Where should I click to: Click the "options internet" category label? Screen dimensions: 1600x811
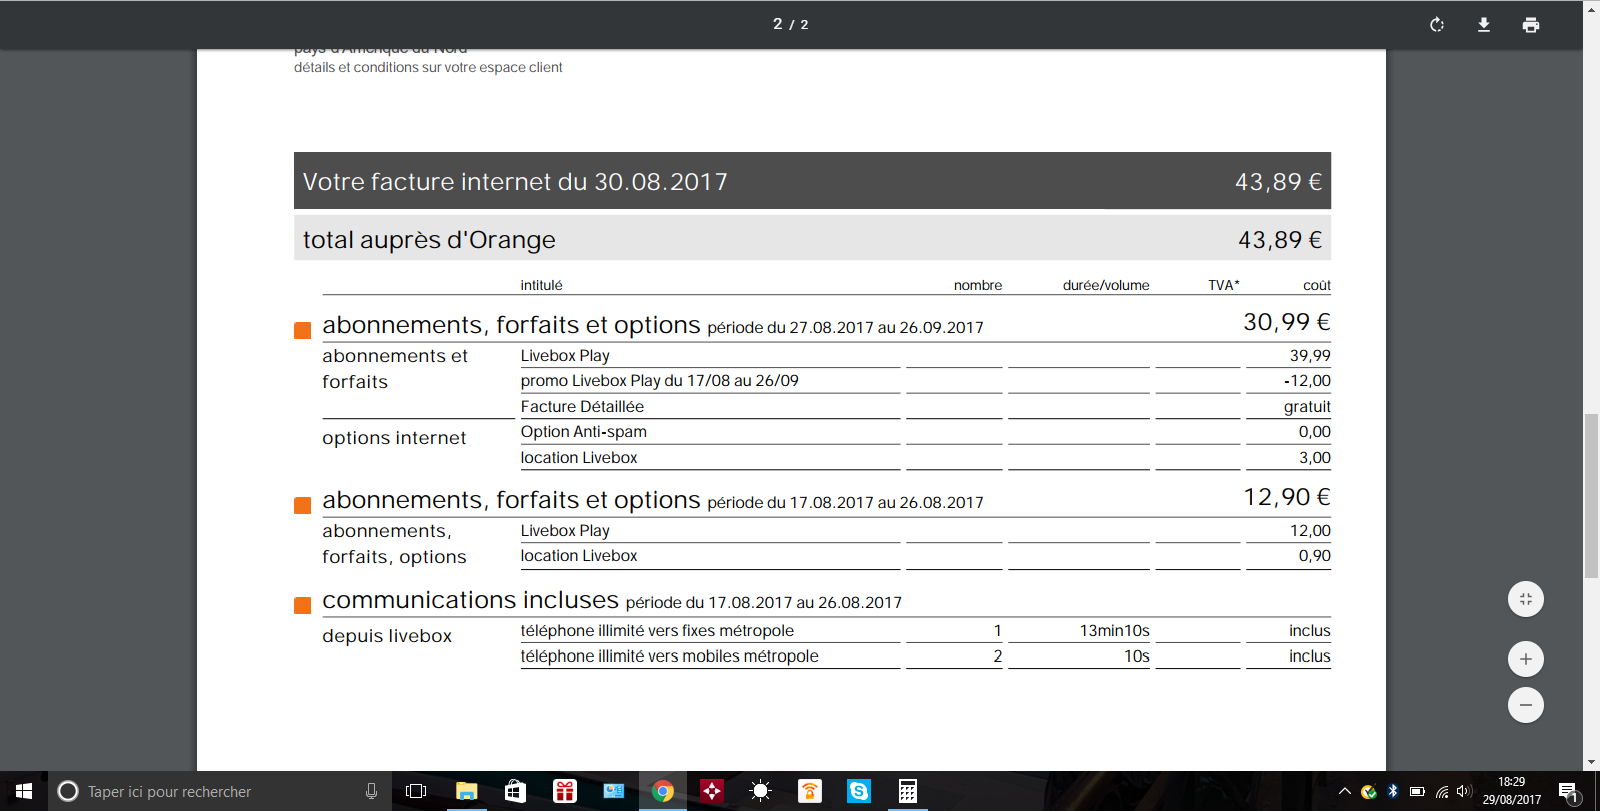click(394, 438)
